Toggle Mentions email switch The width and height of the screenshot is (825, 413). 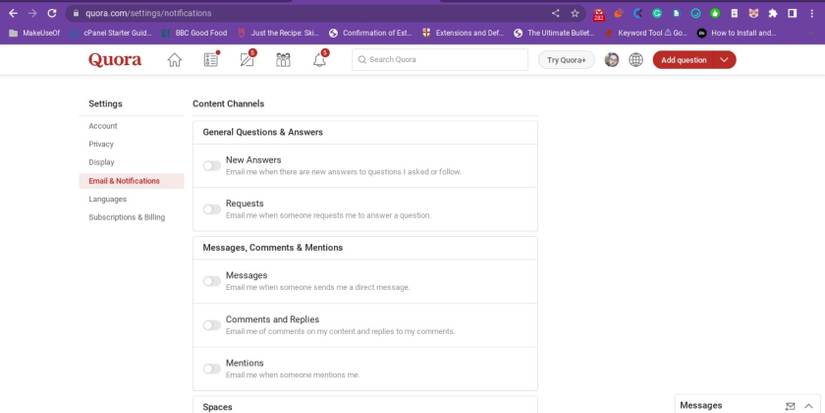tap(212, 369)
